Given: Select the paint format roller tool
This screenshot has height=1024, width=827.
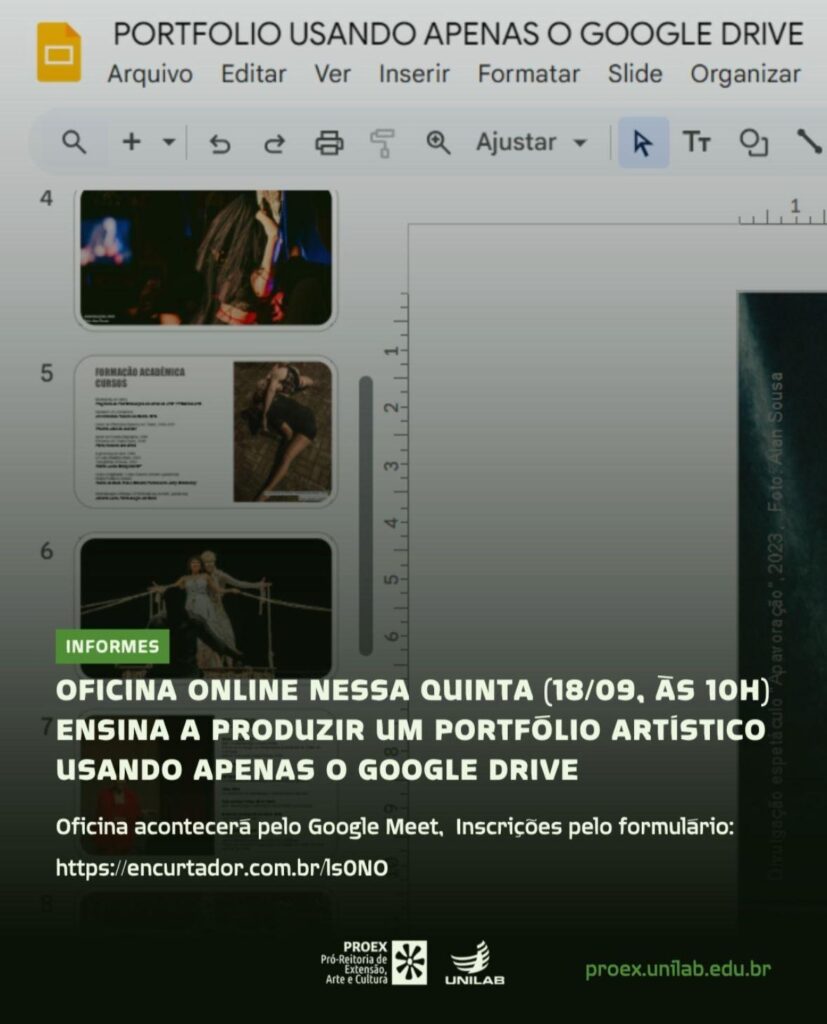Looking at the screenshot, I should click(x=382, y=143).
